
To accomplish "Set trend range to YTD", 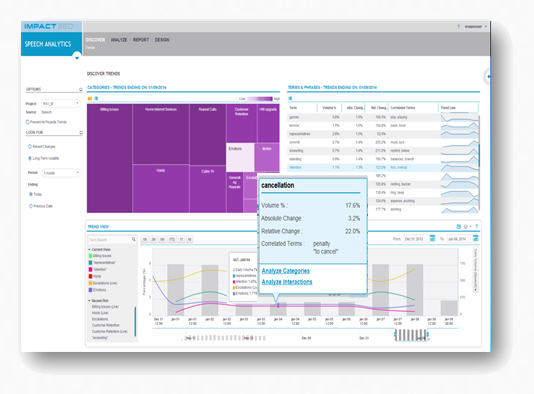I will pos(171,239).
